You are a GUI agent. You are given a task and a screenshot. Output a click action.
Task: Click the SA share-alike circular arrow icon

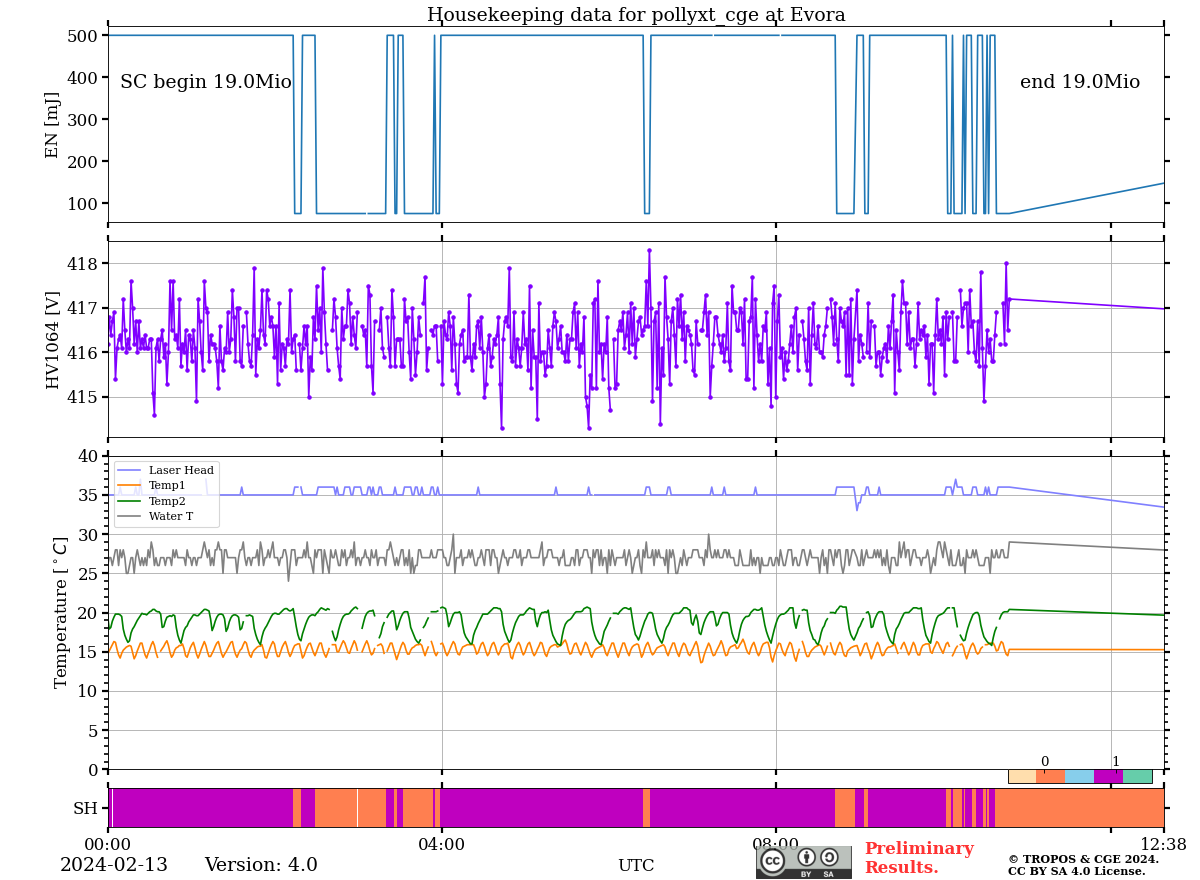tap(829, 857)
